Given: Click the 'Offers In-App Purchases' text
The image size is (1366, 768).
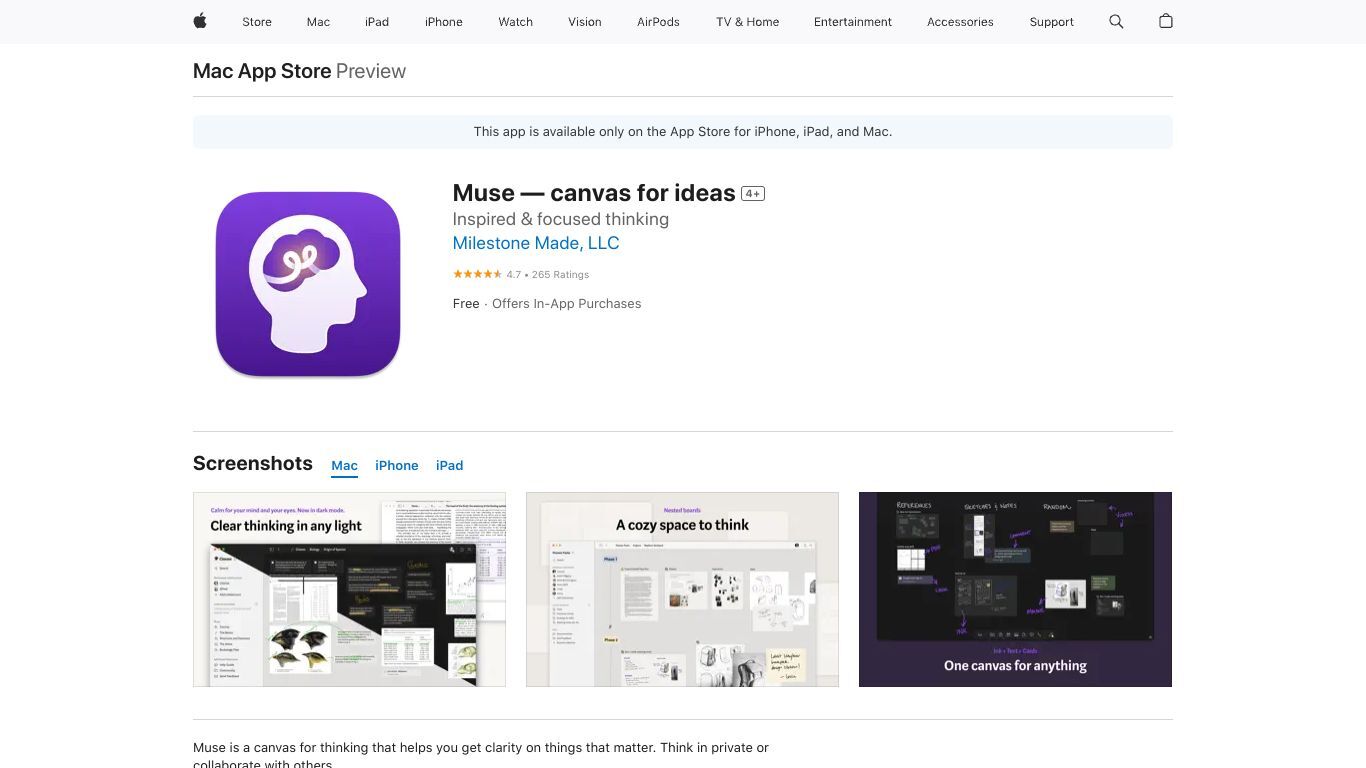Looking at the screenshot, I should click(x=567, y=304).
